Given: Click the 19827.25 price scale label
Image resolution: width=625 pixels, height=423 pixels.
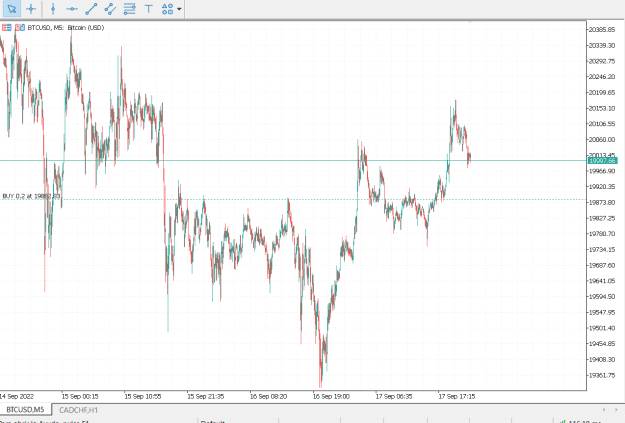Looking at the screenshot, I should coord(602,218).
